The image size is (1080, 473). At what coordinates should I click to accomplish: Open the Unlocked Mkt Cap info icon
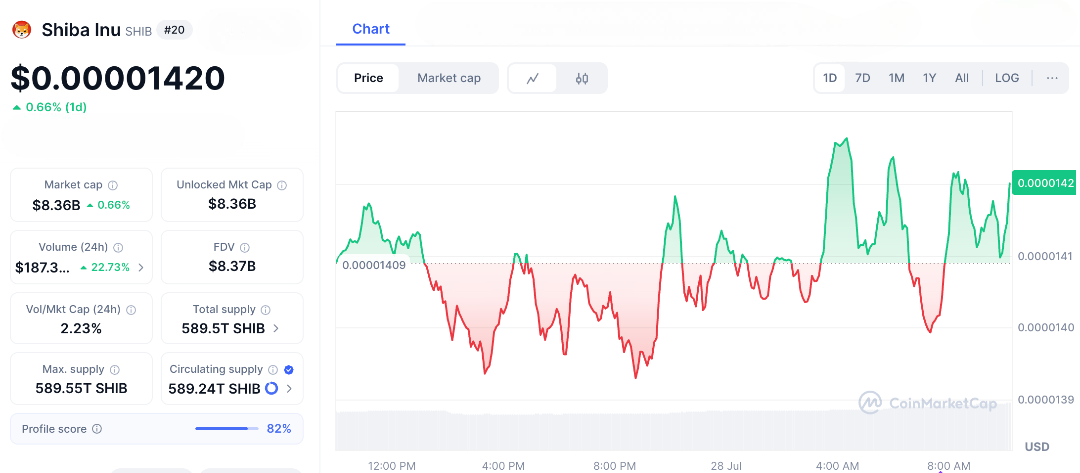tap(282, 185)
